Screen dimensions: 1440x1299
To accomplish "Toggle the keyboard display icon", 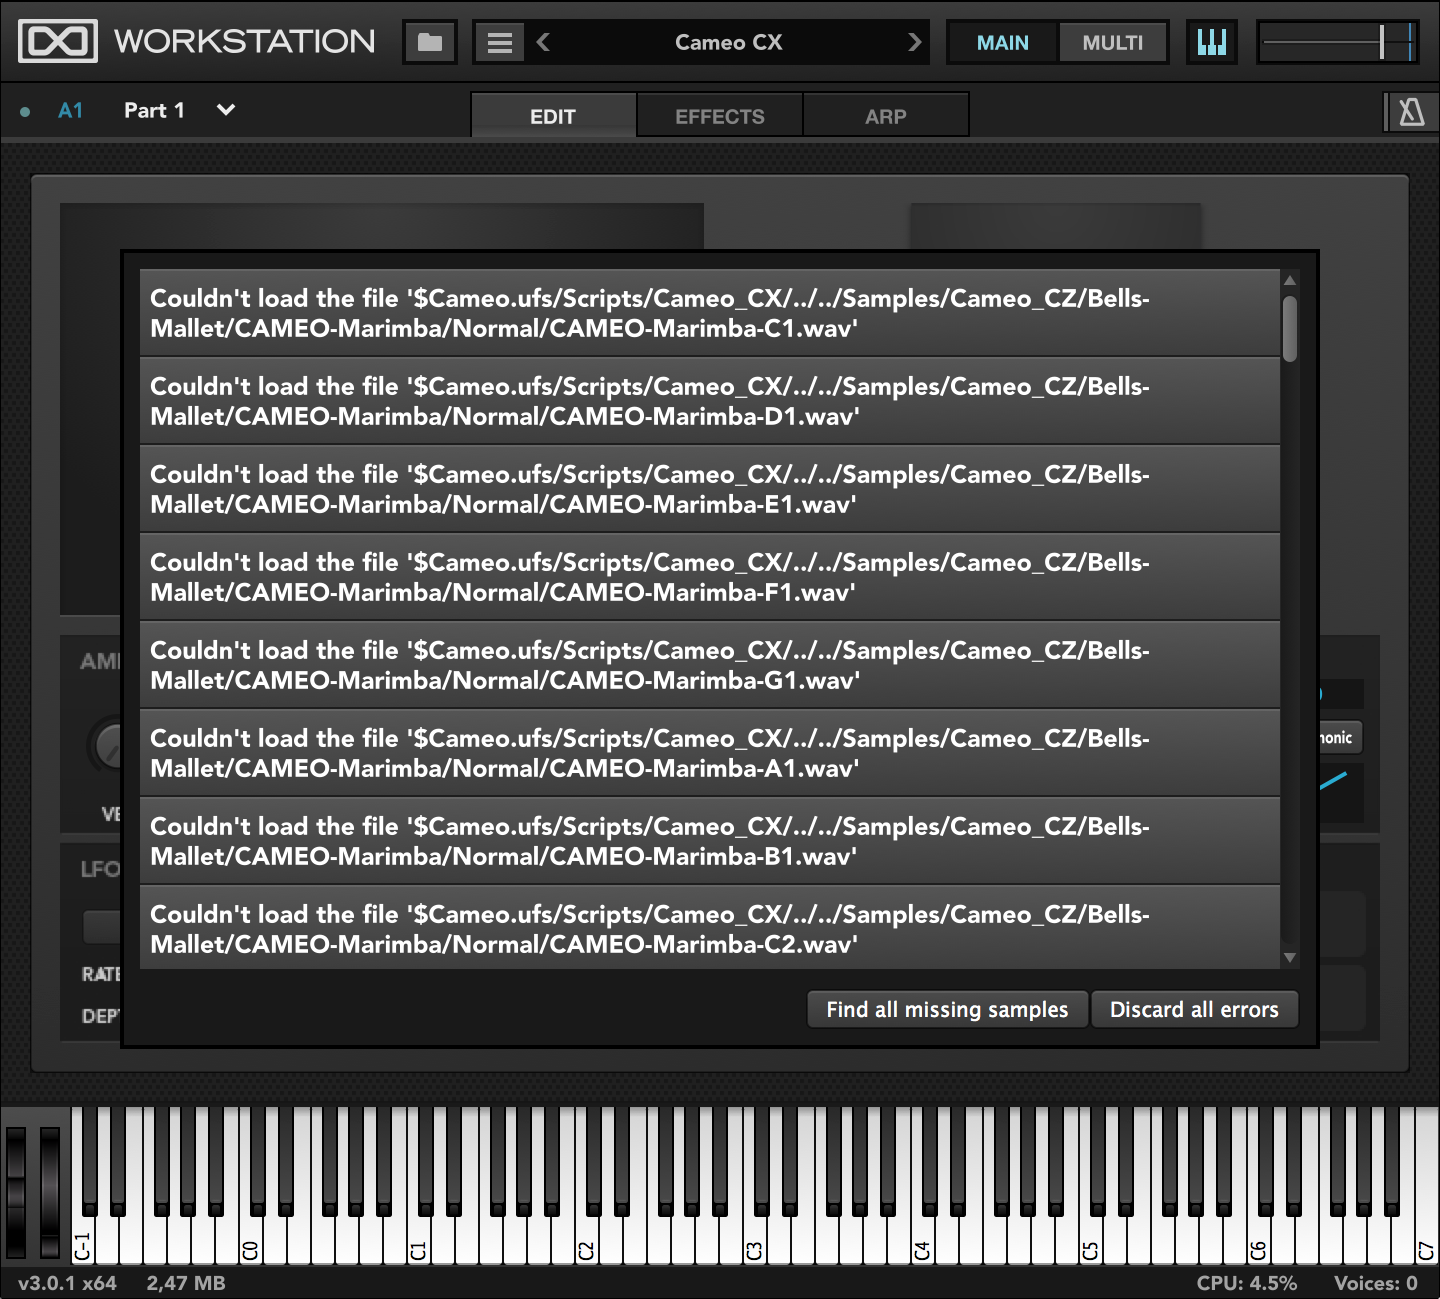I will [x=1211, y=42].
